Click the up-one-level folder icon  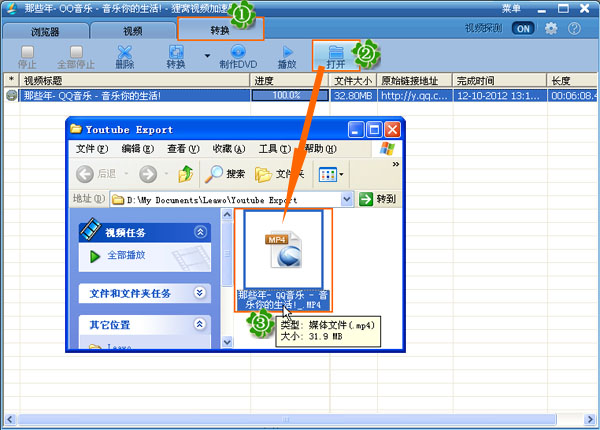(186, 174)
